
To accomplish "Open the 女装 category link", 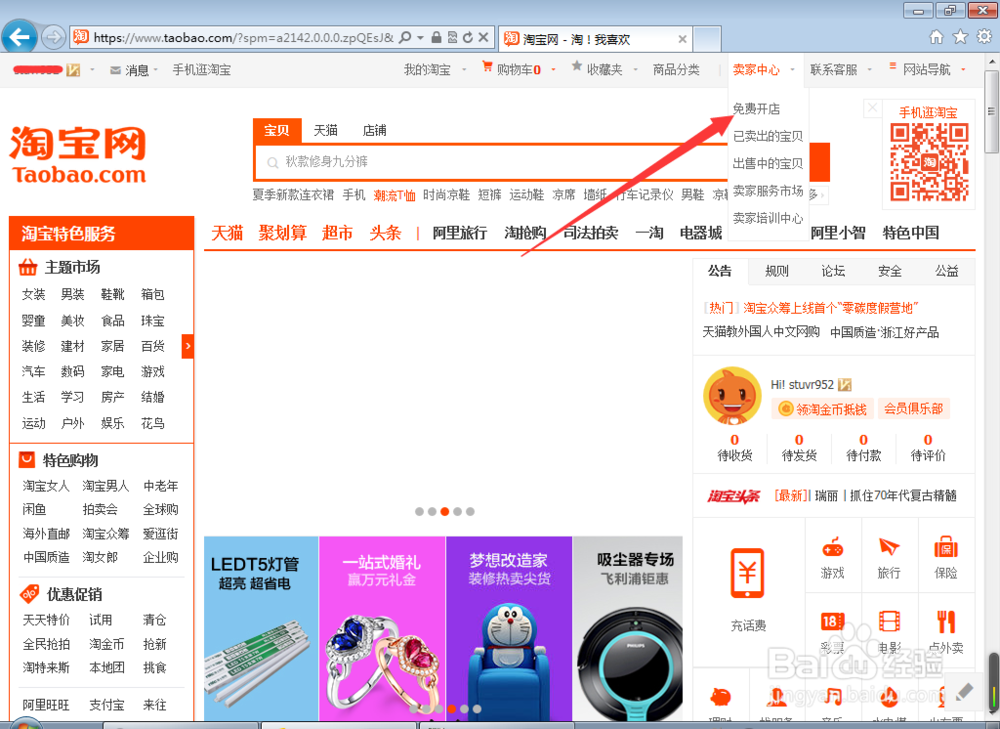I will click(33, 295).
